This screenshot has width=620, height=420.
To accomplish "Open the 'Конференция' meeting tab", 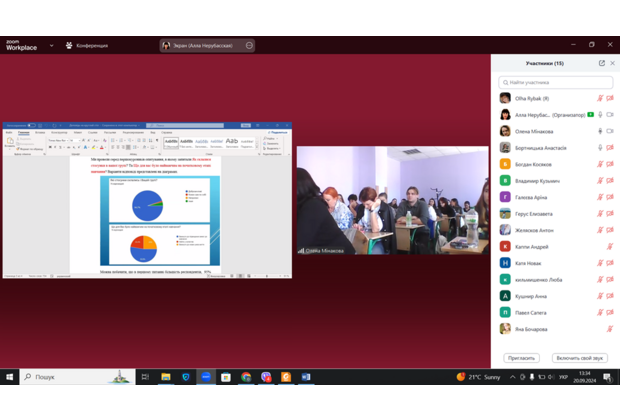I will (87, 45).
